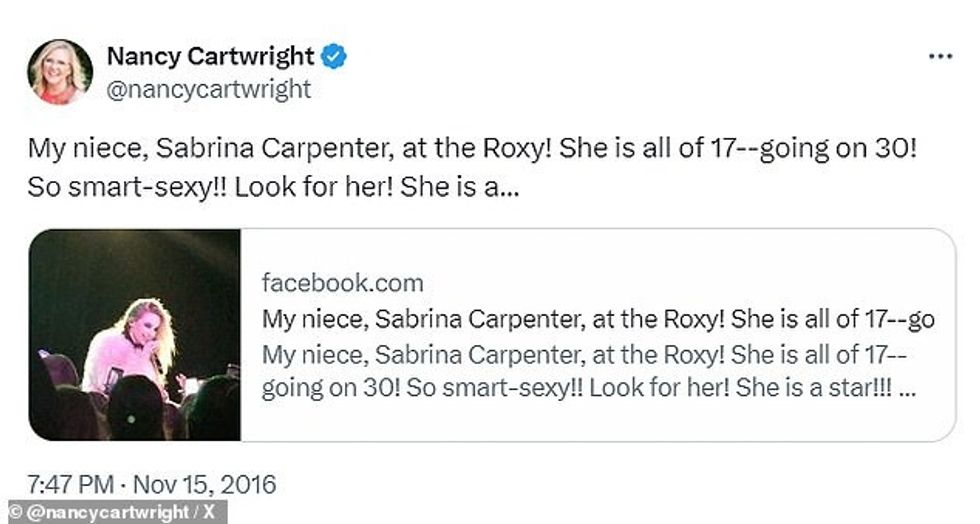Open the concert photo thumbnail in link card
The image size is (980, 524).
(x=135, y=335)
